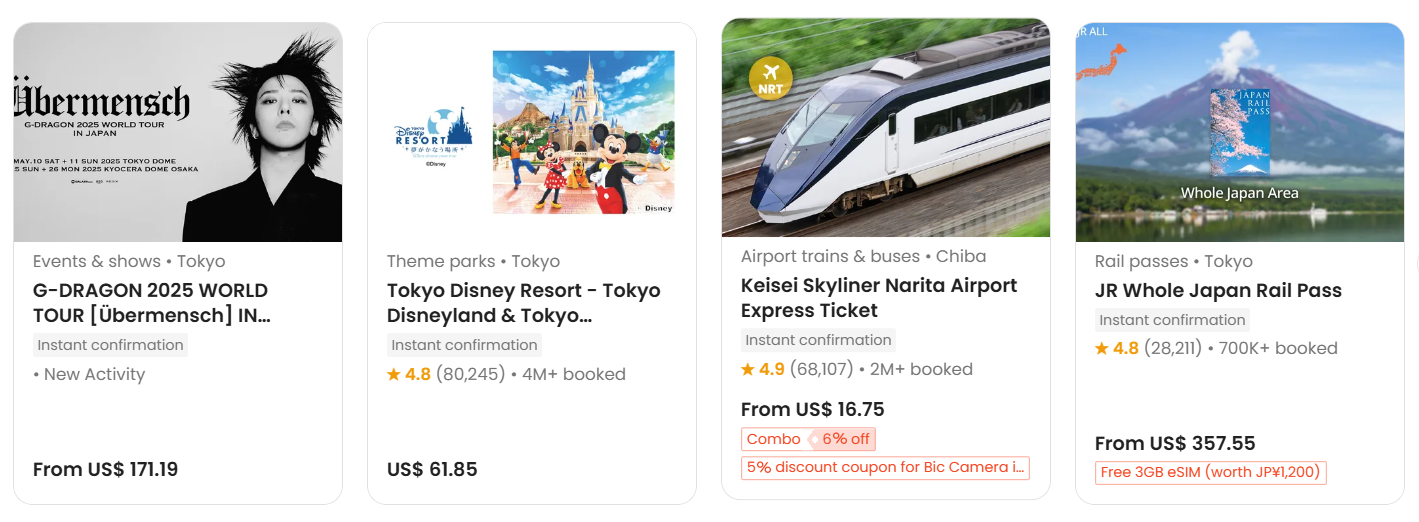Open the G-DRAGON concert poster image

click(178, 133)
